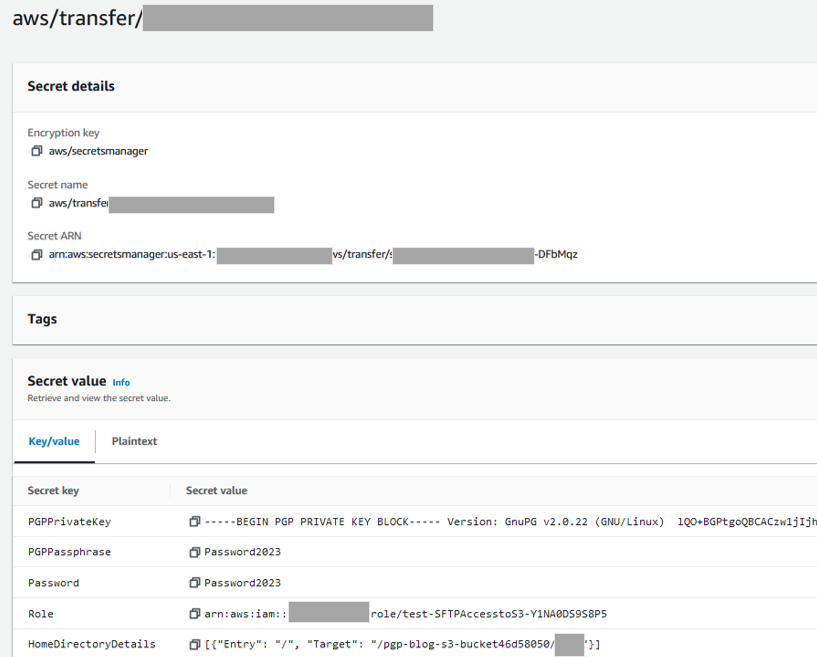The image size is (817, 657).
Task: Select the Password2023 passphrase text
Action: tap(240, 551)
